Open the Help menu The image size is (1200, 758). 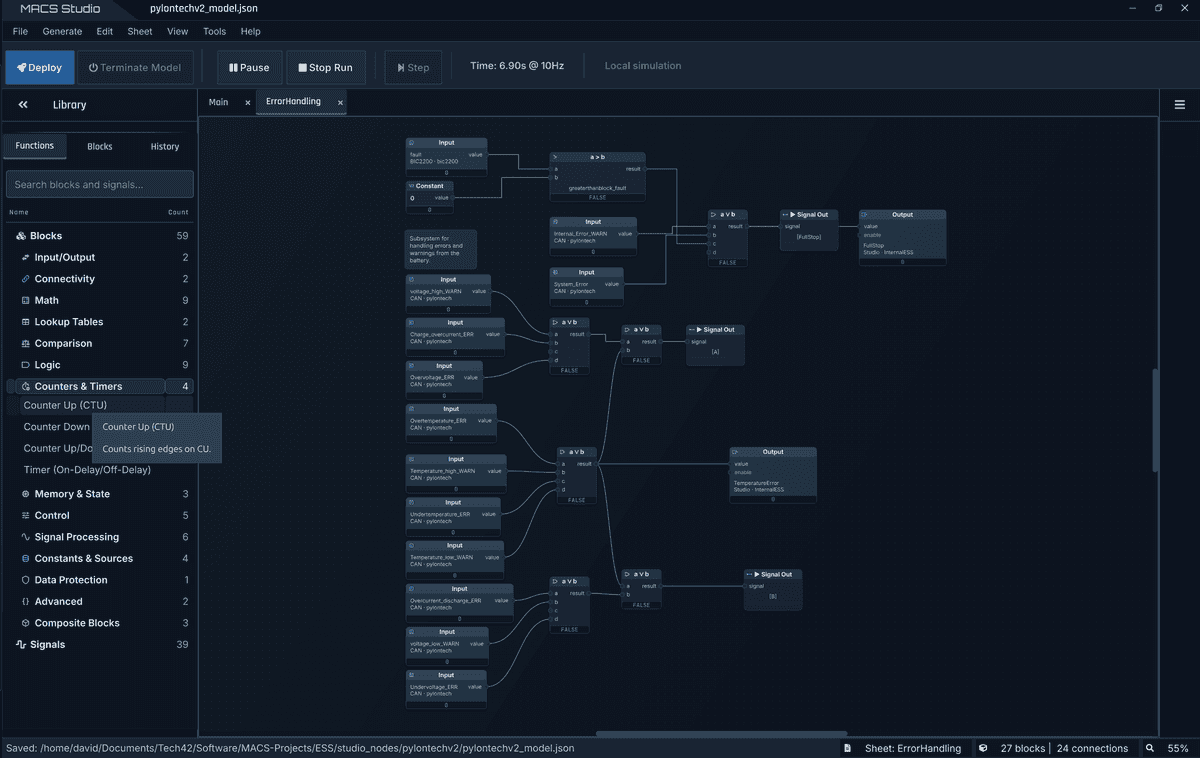coord(250,32)
